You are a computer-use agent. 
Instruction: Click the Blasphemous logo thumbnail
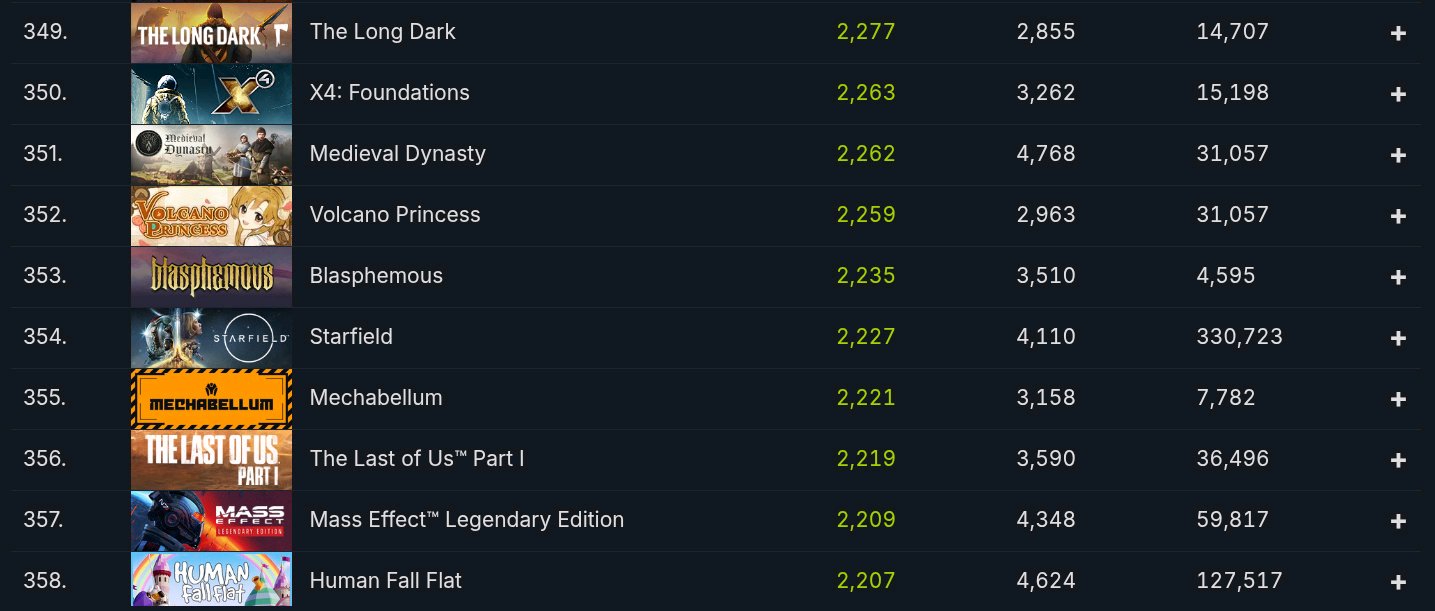click(x=211, y=276)
